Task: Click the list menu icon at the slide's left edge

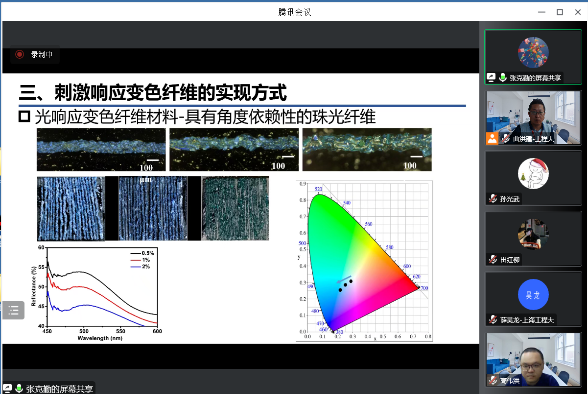Action: point(14,310)
